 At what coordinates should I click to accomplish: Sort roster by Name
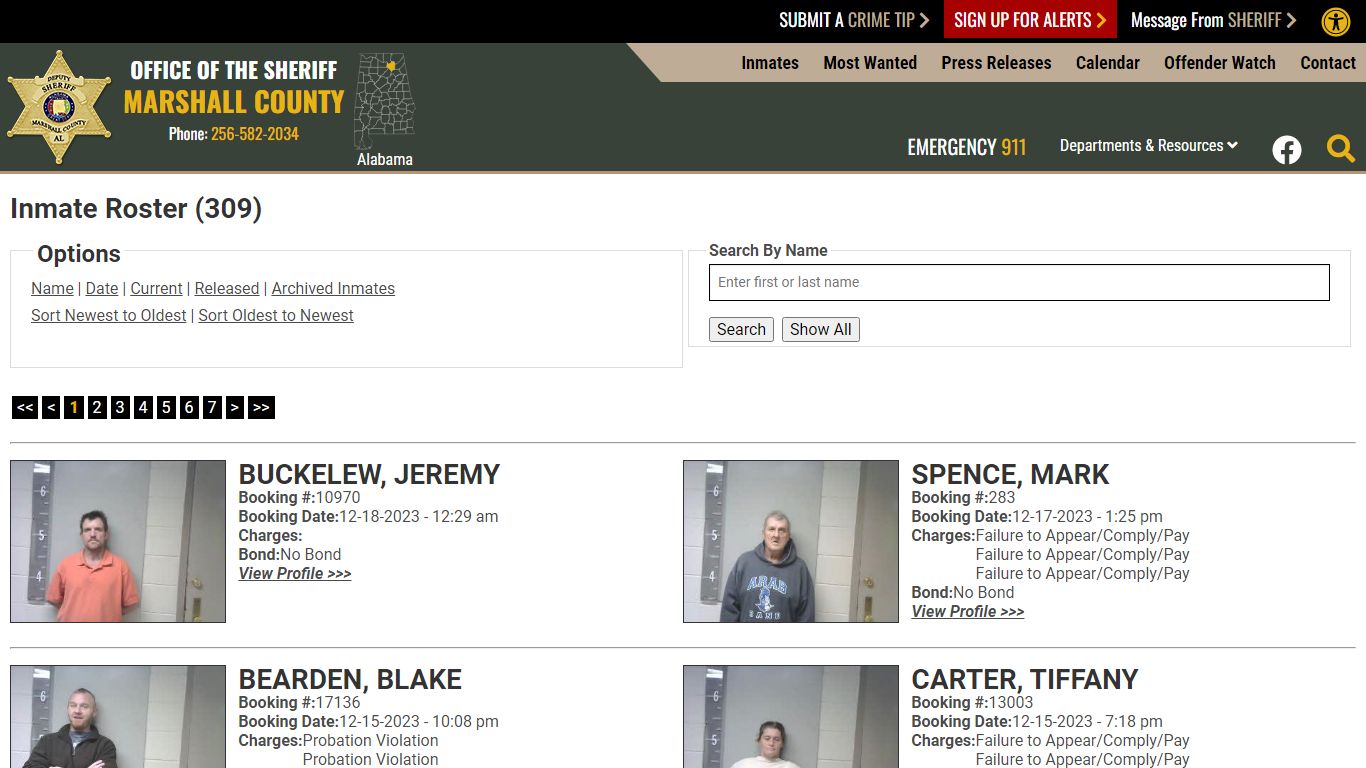pyautogui.click(x=52, y=288)
